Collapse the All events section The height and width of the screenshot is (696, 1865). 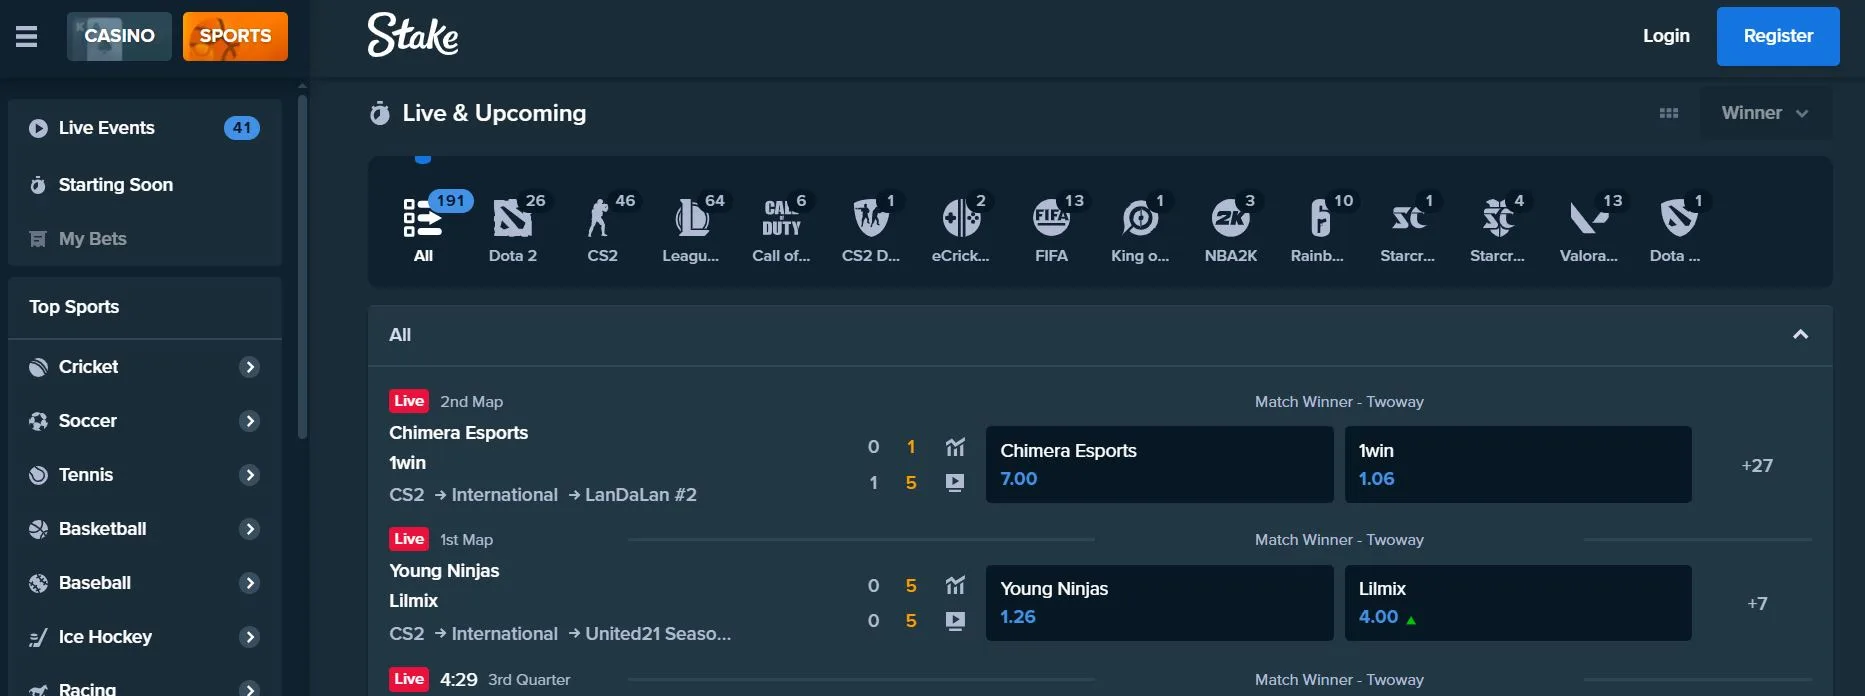pos(1800,335)
